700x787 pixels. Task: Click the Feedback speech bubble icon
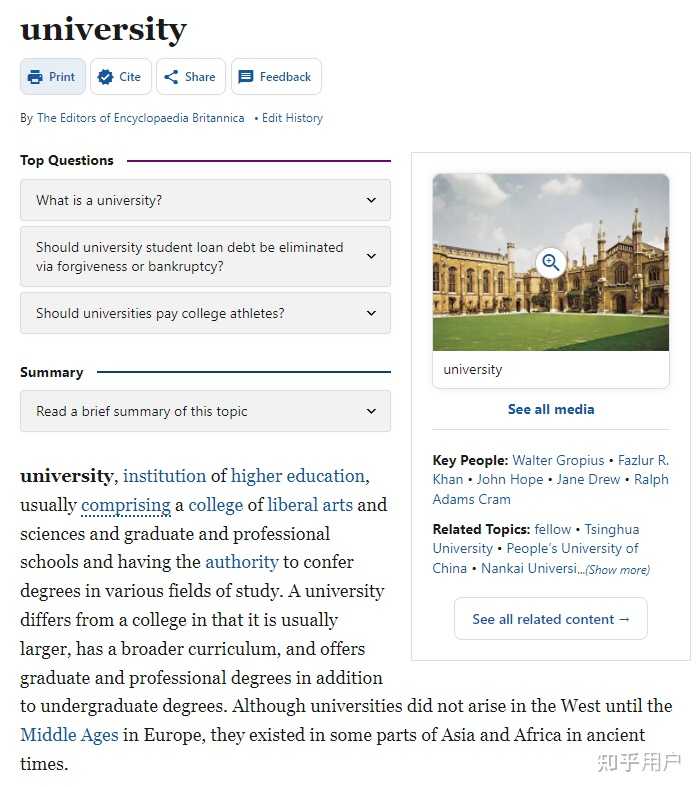tap(246, 77)
